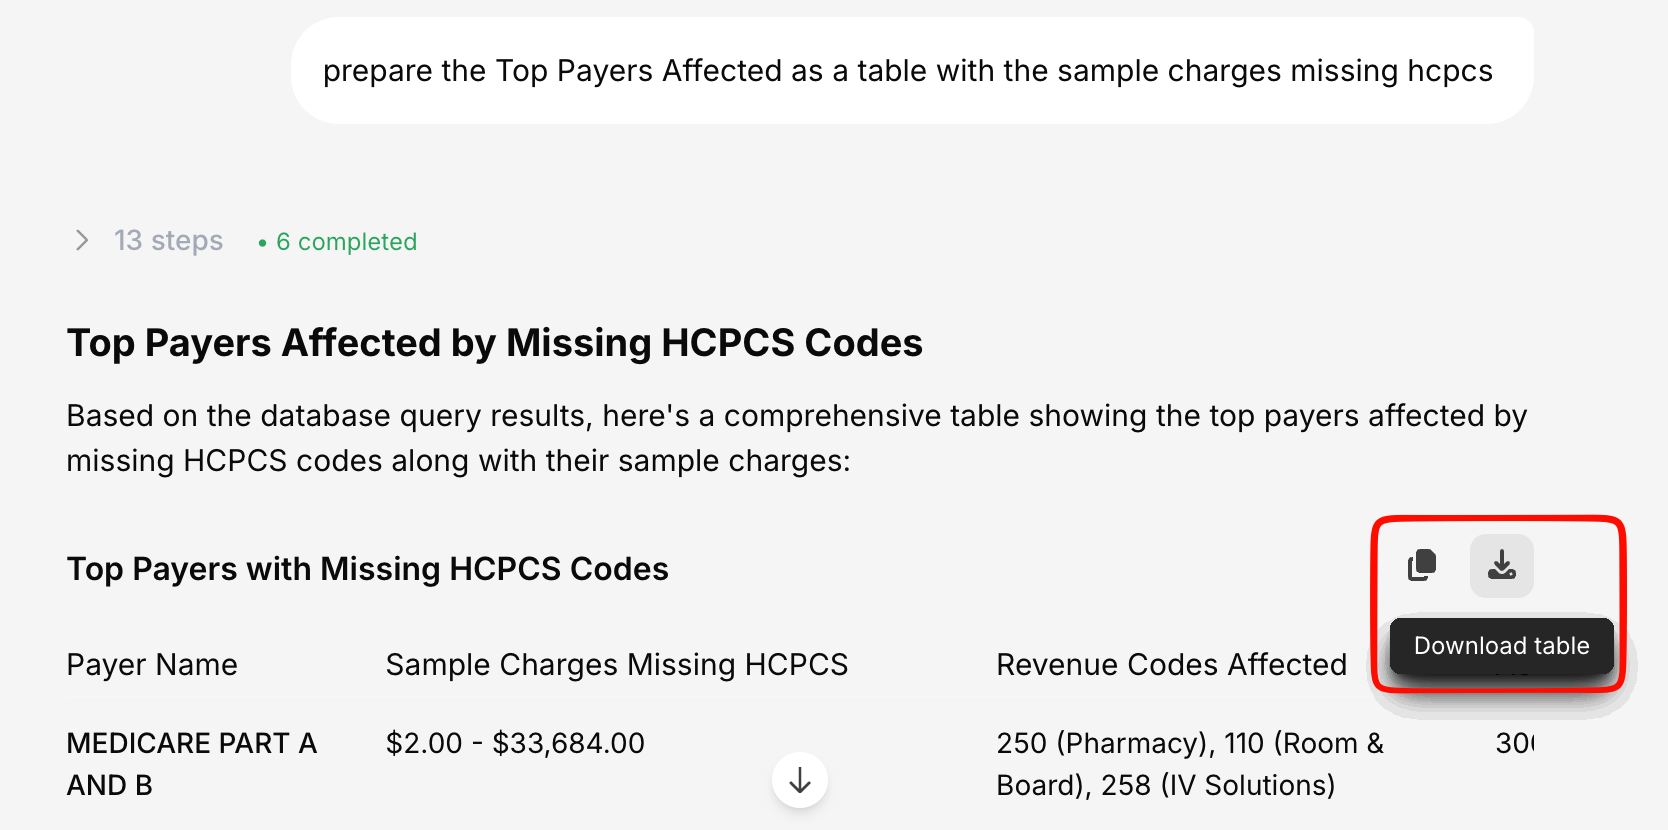Click the "Download table" tooltip
The height and width of the screenshot is (830, 1668).
(x=1501, y=646)
